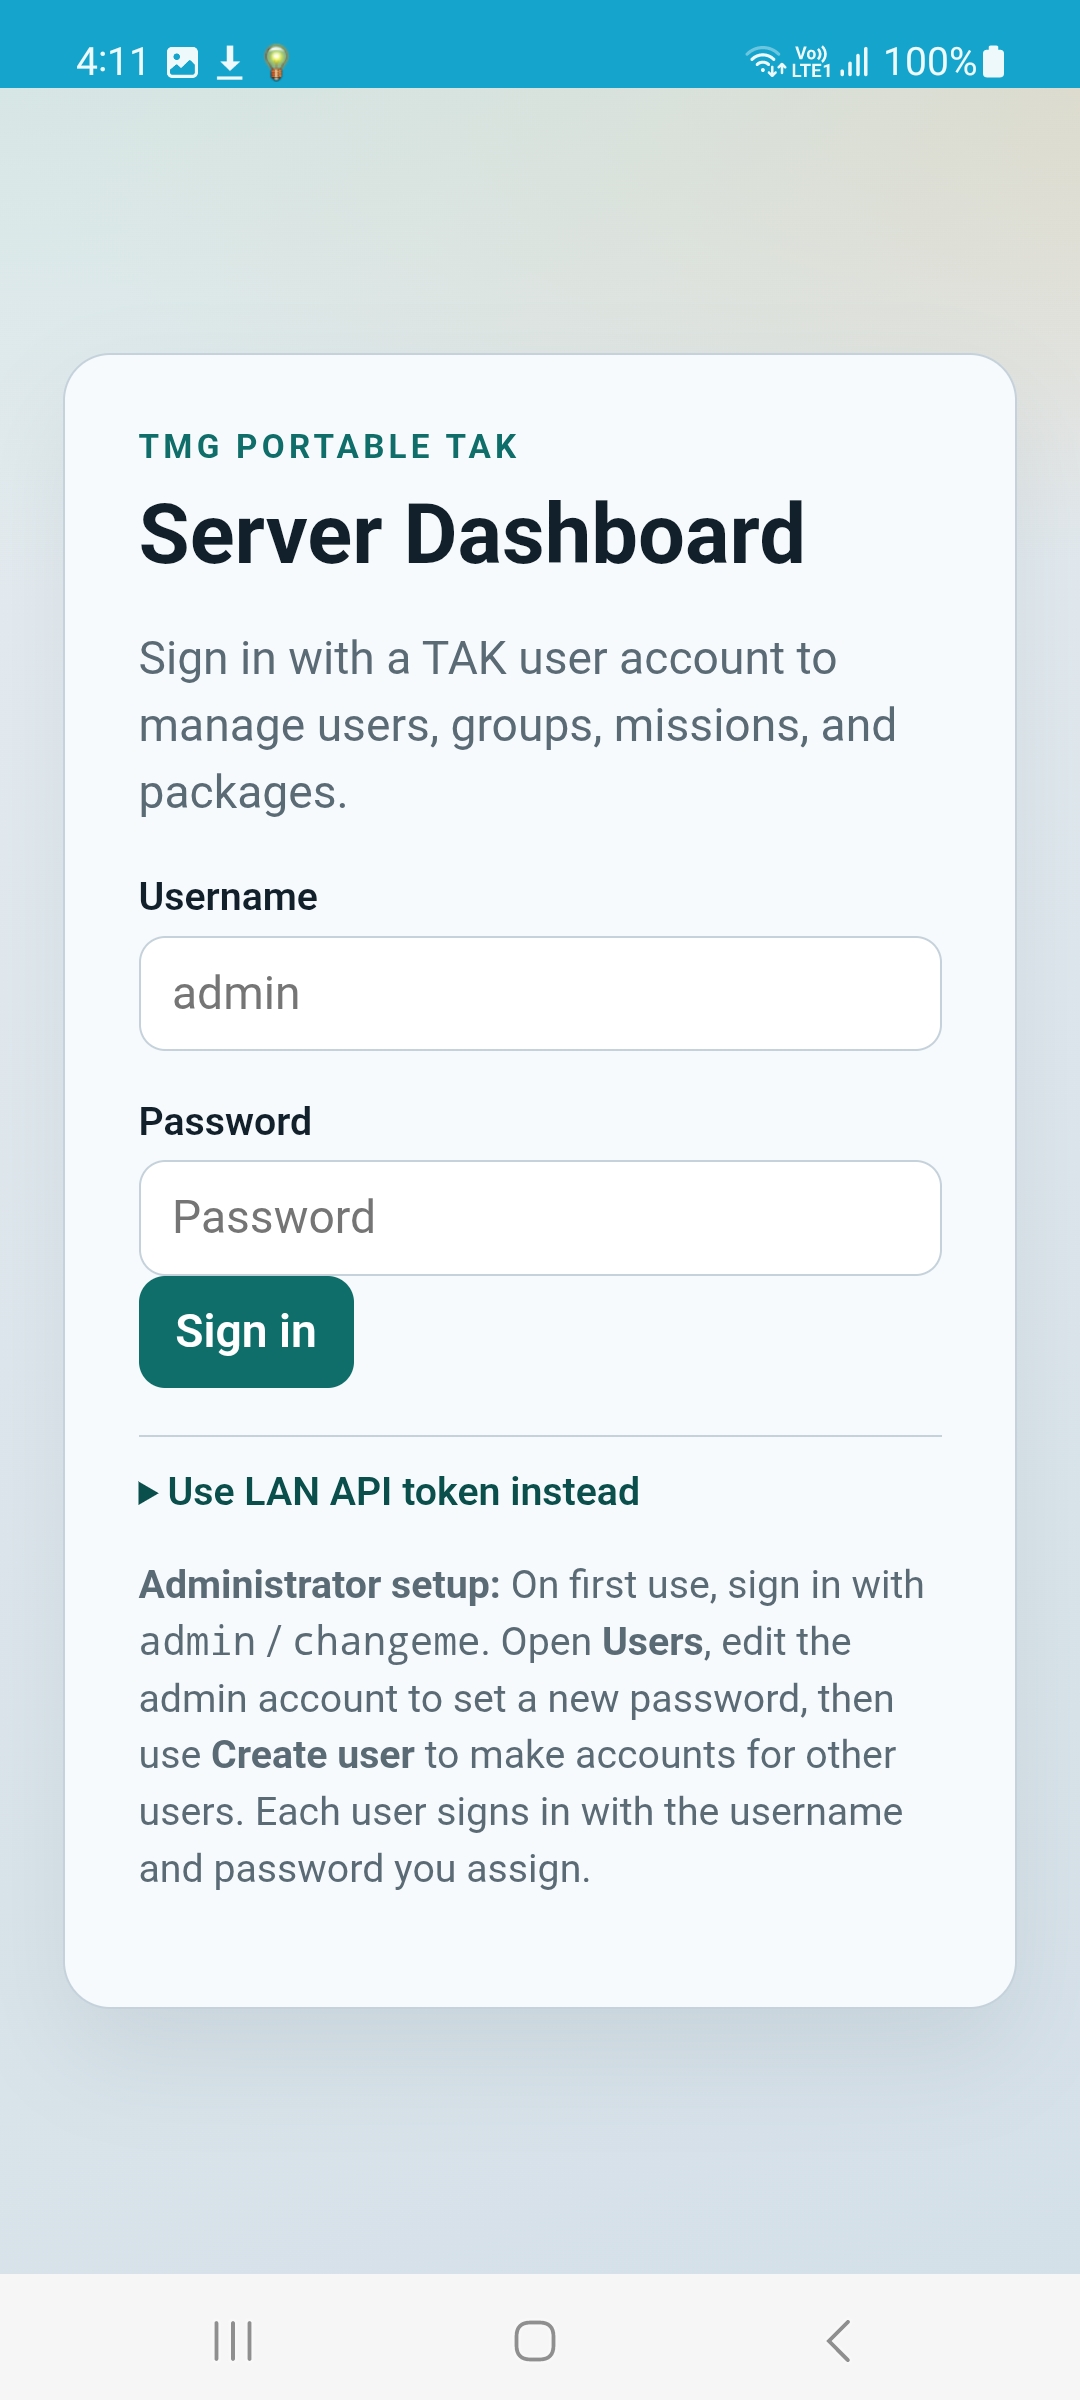Click the bold 'Users' word
This screenshot has height=2400, width=1080.
point(653,1642)
